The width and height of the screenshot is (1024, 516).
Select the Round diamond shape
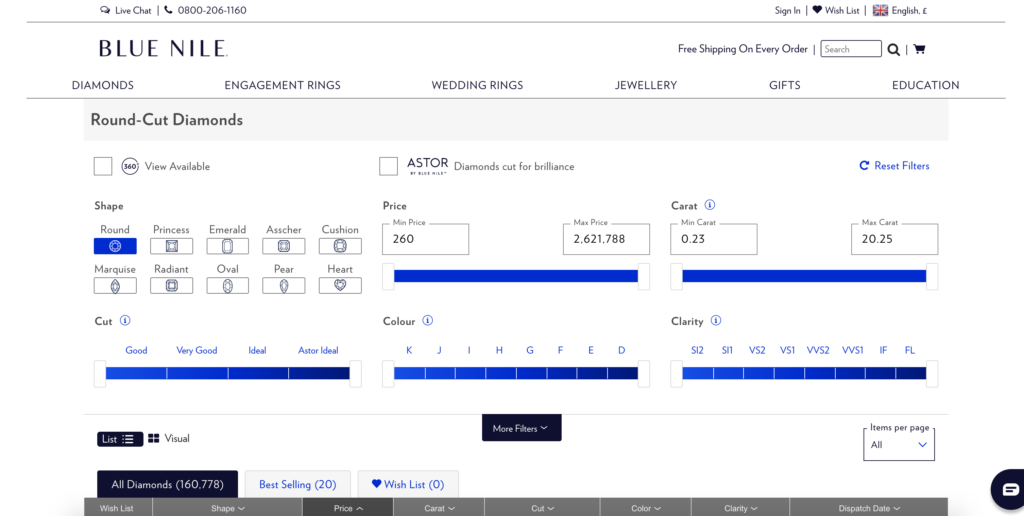tap(115, 246)
